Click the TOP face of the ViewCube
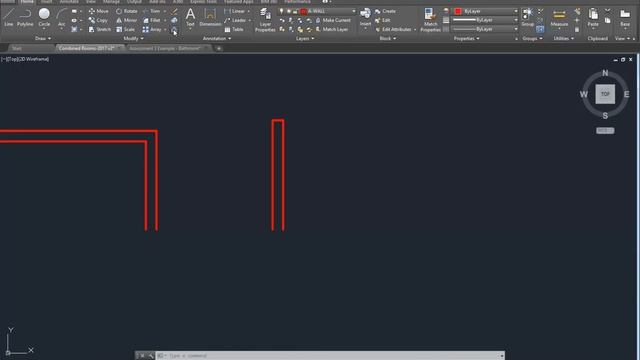 (605, 94)
